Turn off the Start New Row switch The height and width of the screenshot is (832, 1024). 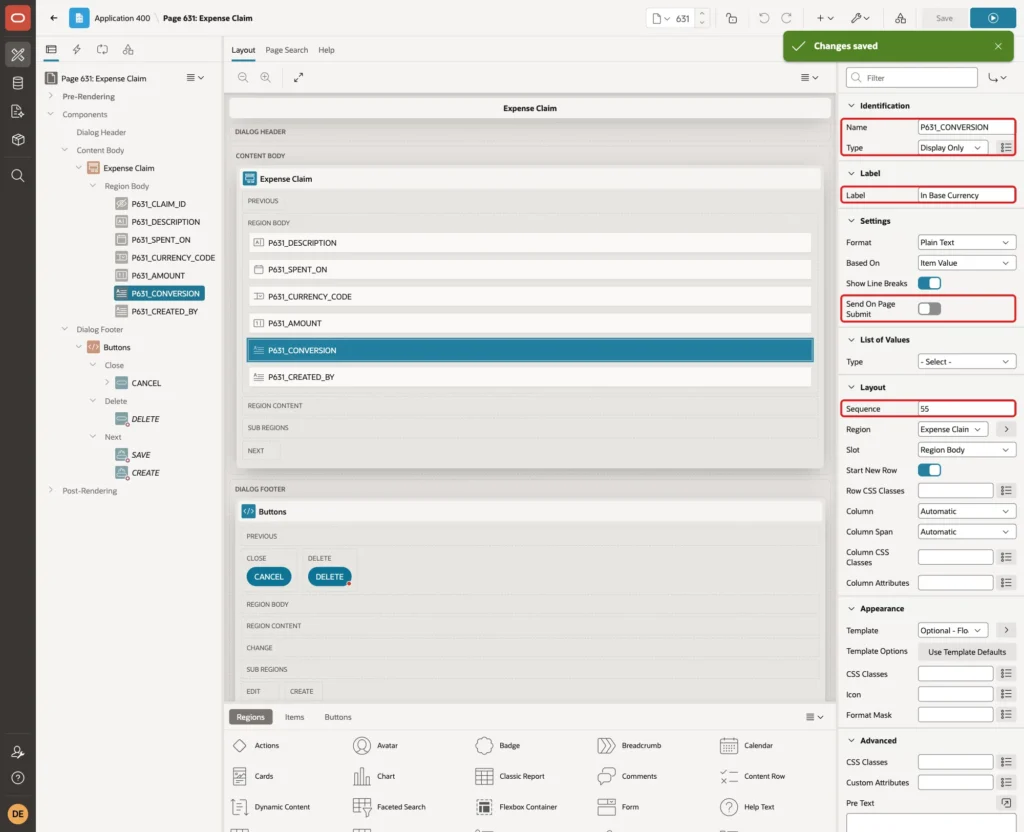coord(929,470)
